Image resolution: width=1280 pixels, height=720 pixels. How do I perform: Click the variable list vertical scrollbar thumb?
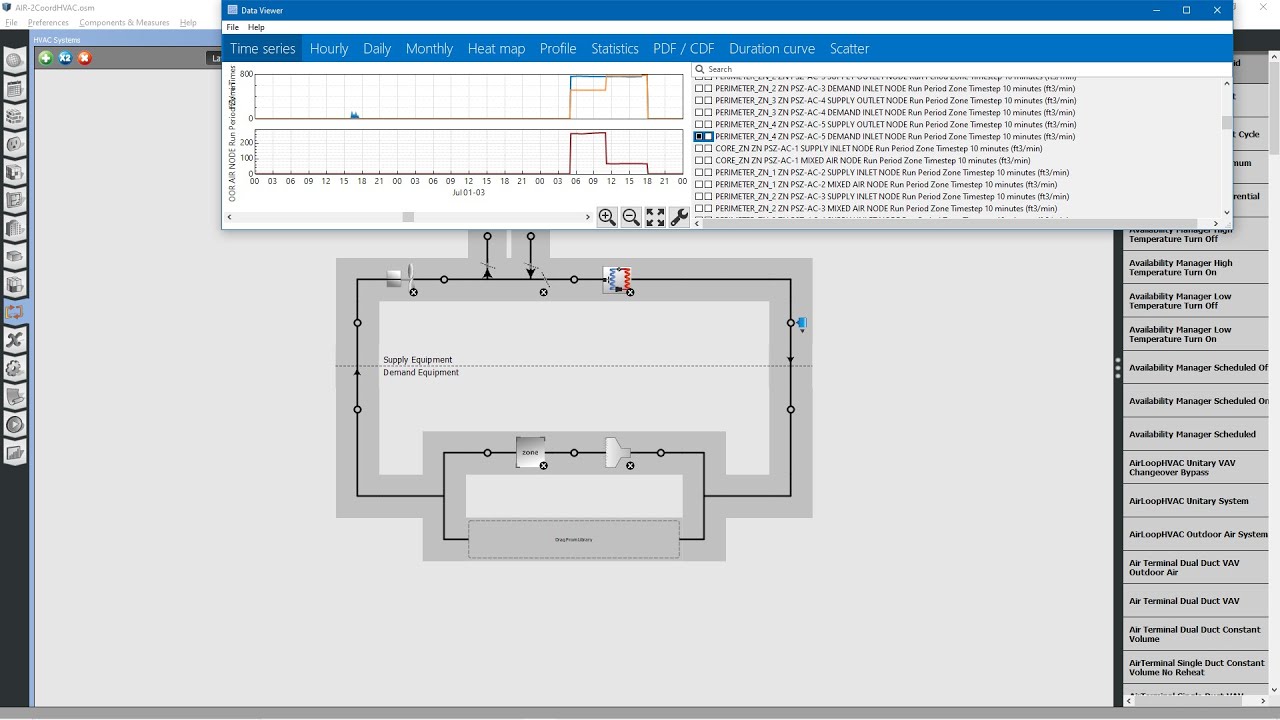click(x=1227, y=123)
